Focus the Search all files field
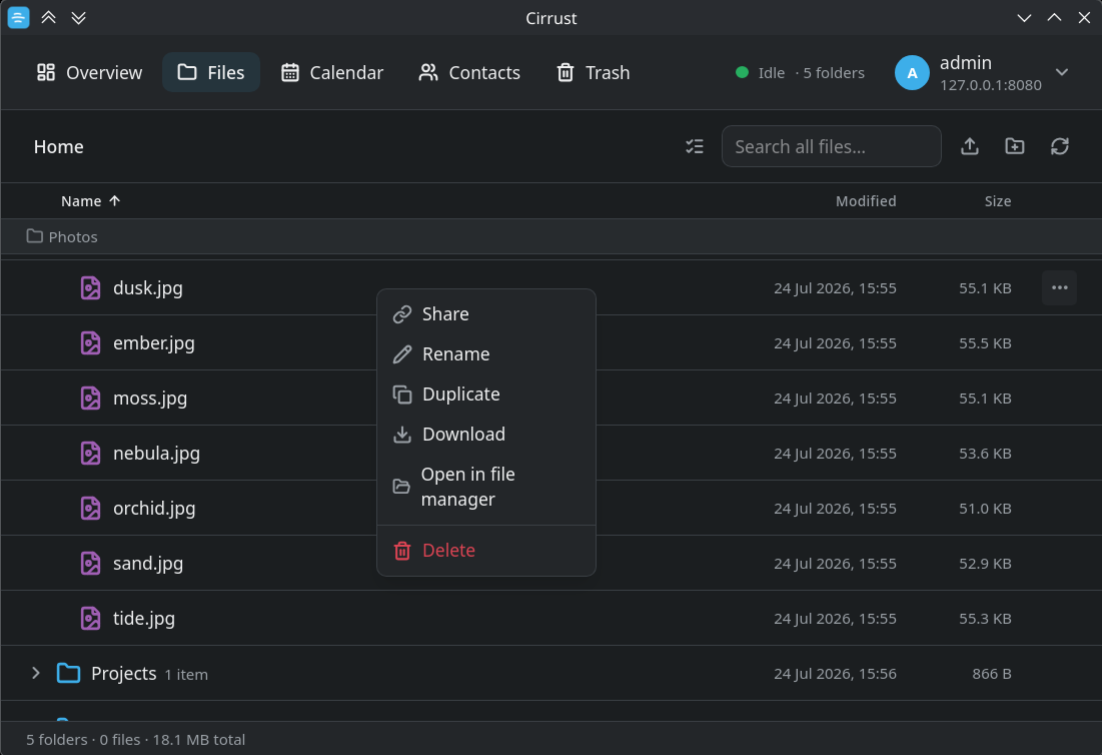1102x755 pixels. (x=831, y=146)
